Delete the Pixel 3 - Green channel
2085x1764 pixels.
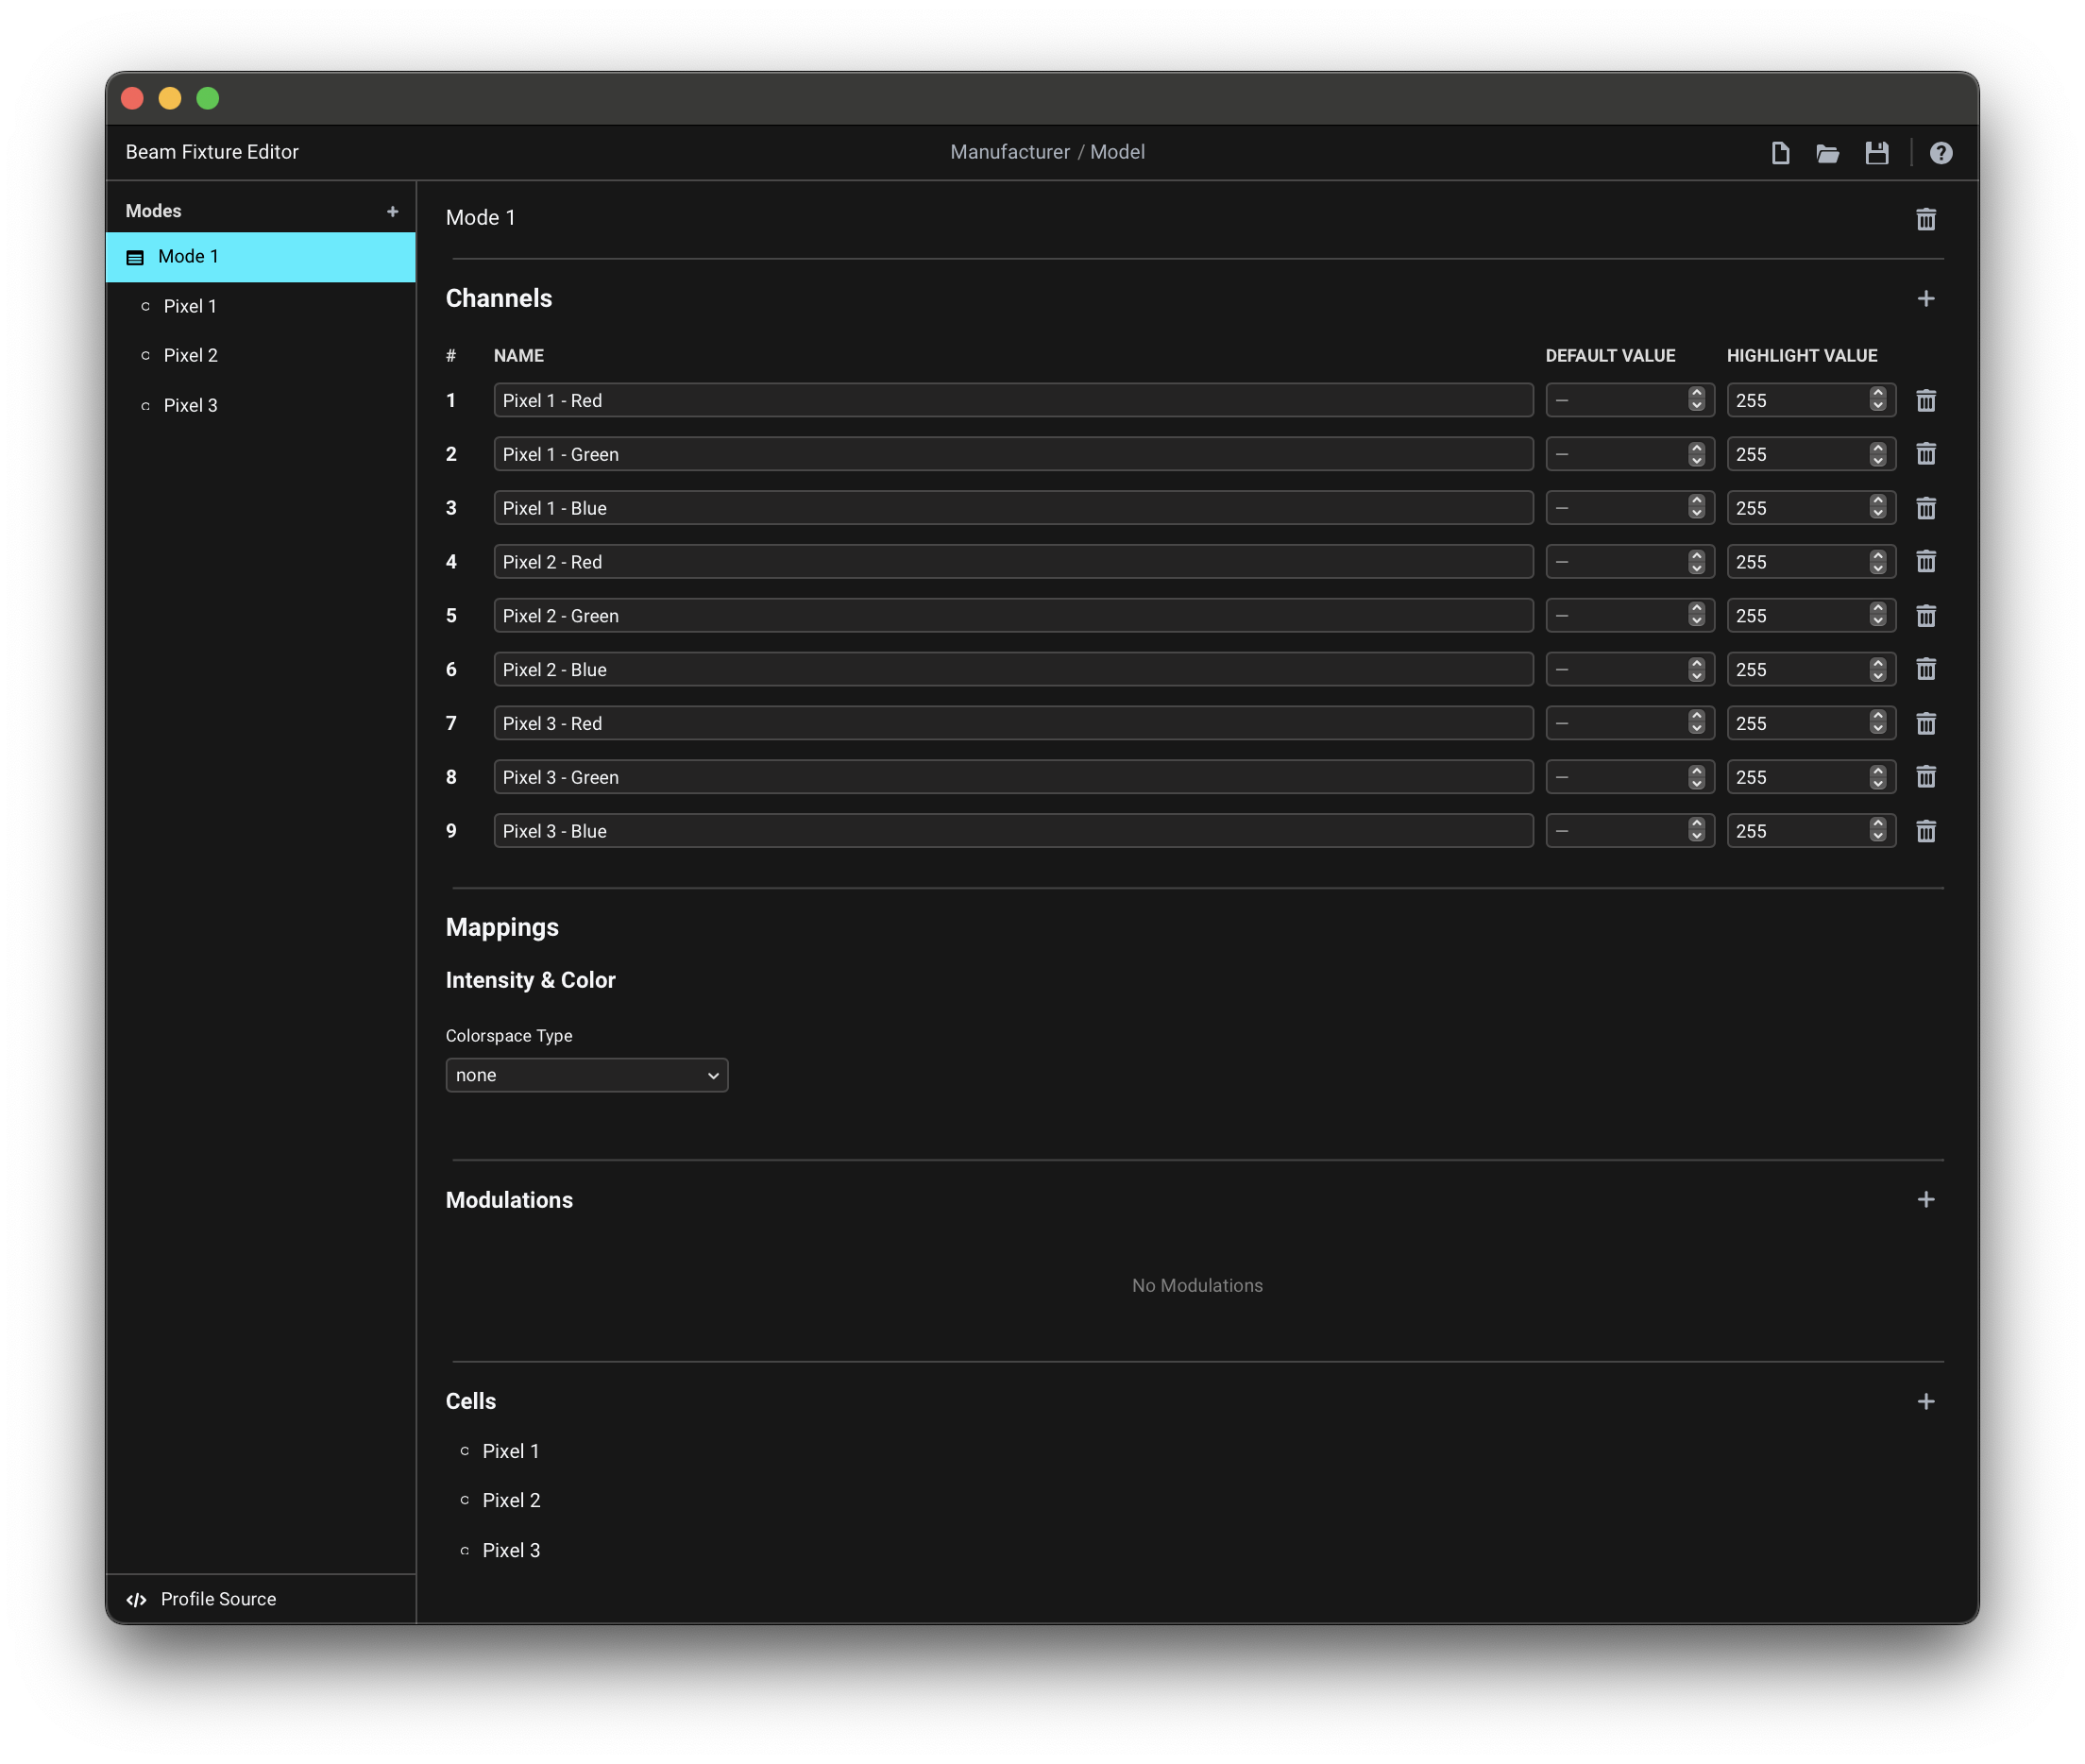click(1926, 777)
